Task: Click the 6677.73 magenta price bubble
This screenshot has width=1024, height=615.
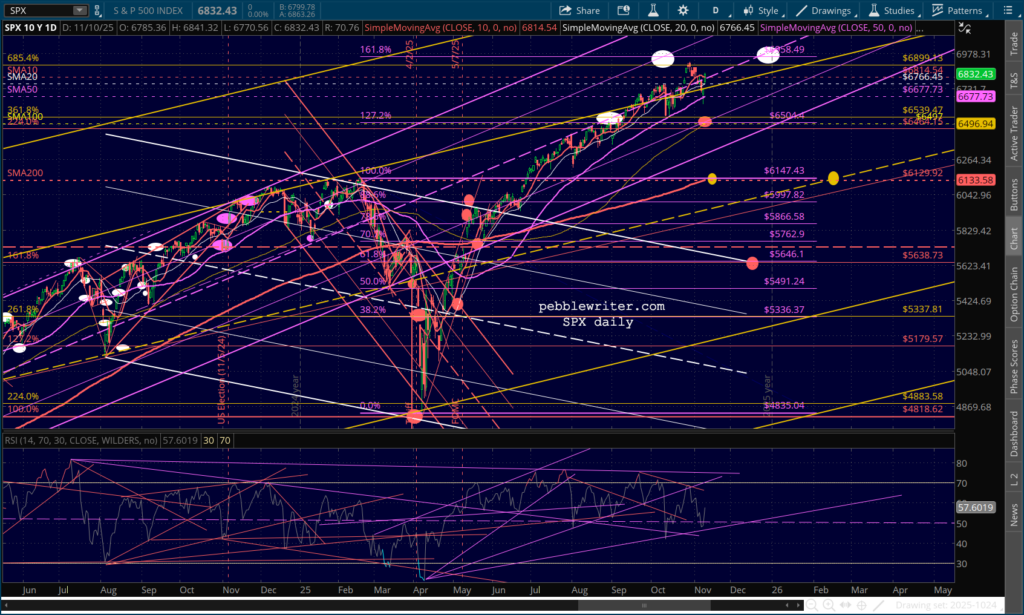Action: [976, 97]
